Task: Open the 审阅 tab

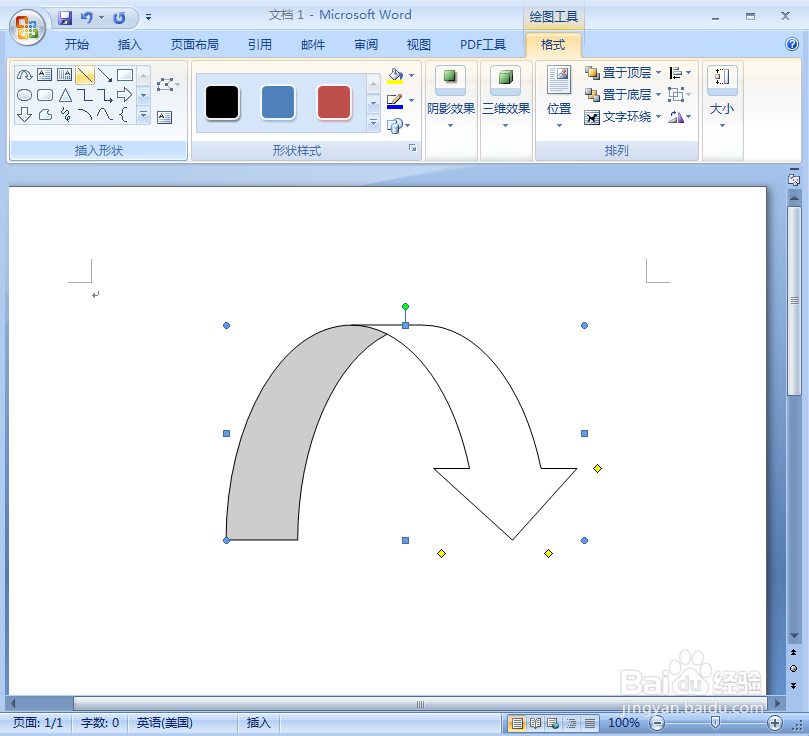Action: click(x=366, y=45)
